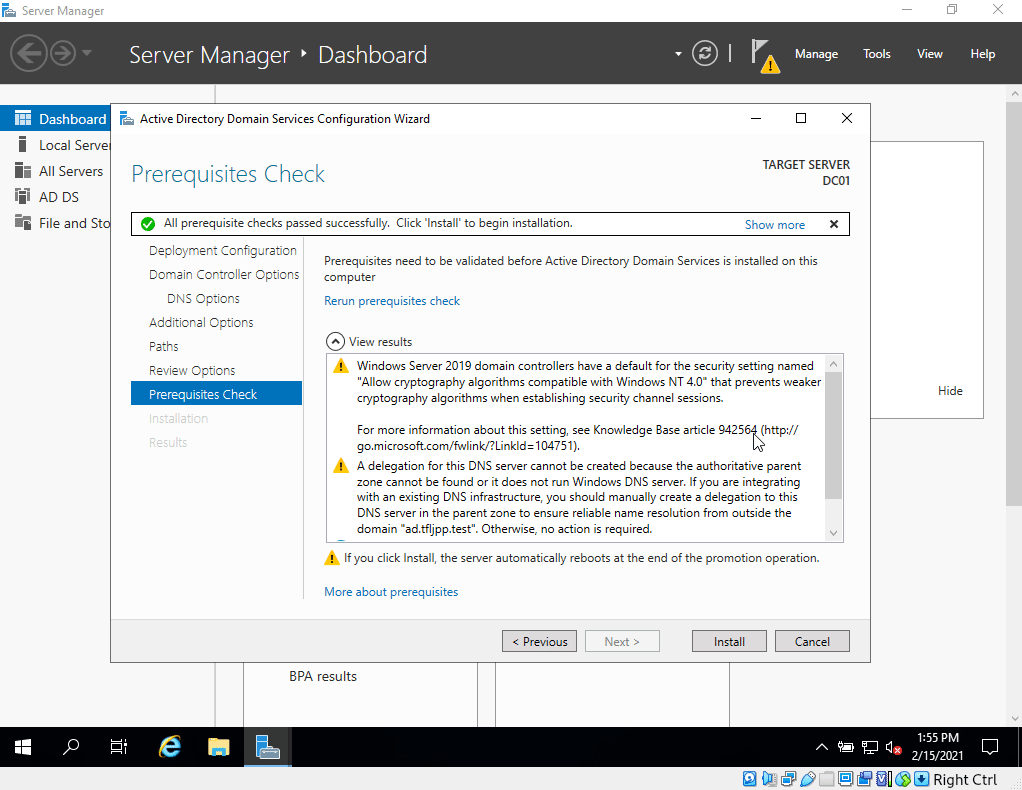Open Internet Explorer from the taskbar
This screenshot has height=790, width=1022.
pos(170,747)
